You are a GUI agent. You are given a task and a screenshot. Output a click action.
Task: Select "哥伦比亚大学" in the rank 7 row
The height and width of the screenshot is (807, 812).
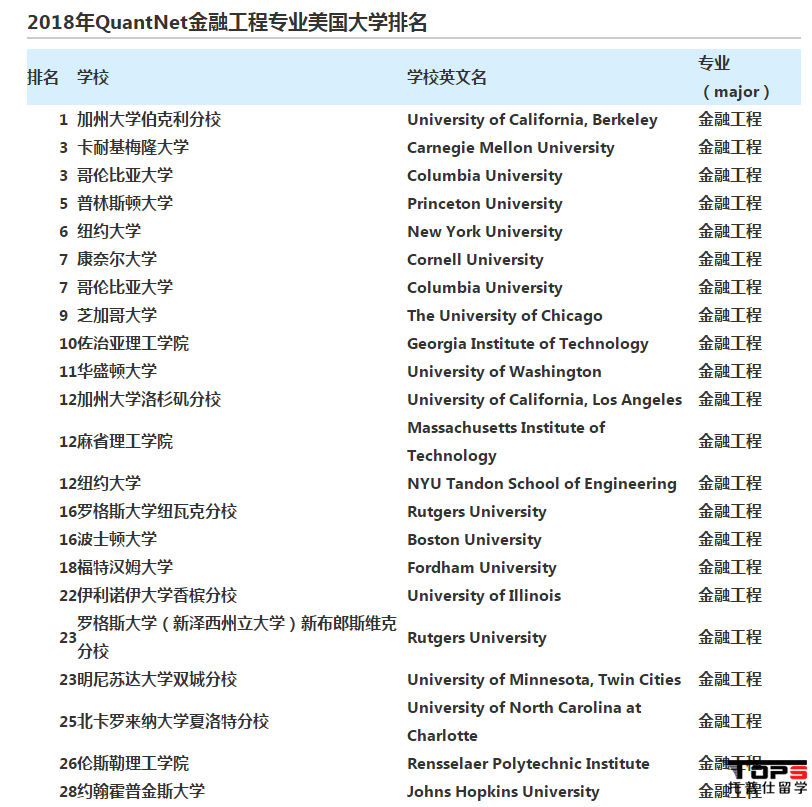coord(125,287)
